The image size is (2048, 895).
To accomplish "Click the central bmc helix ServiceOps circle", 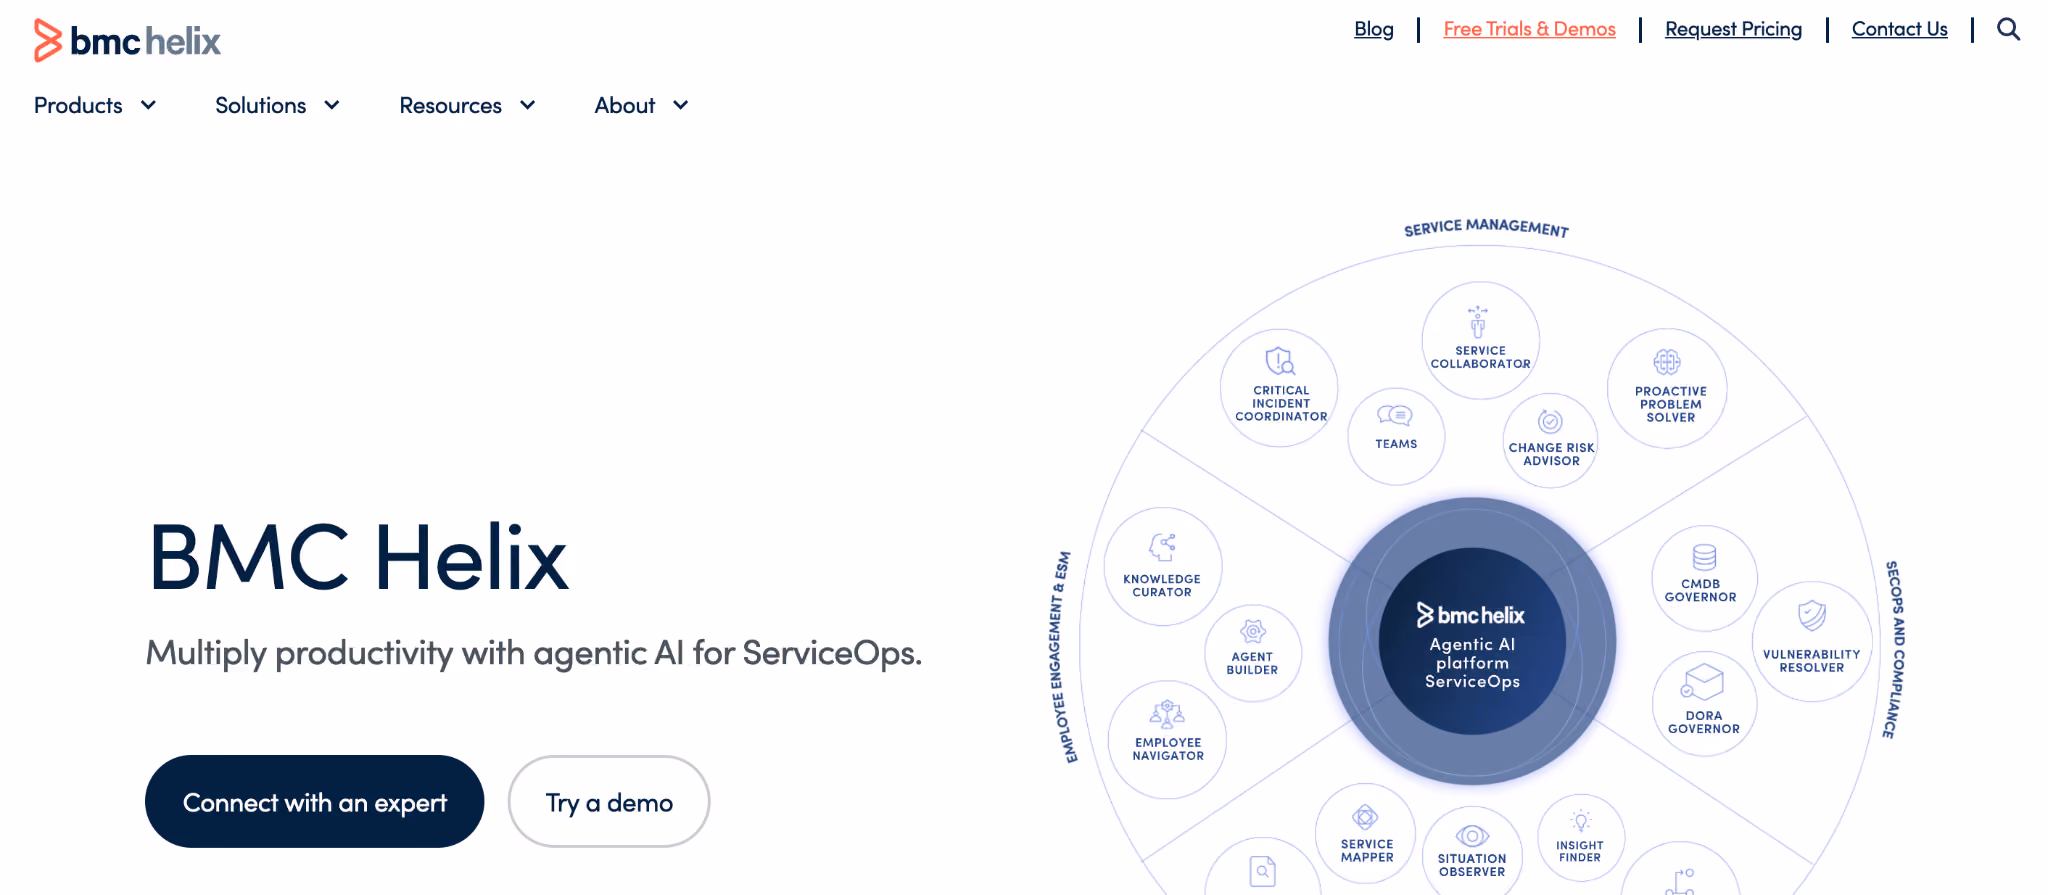I will (x=1472, y=641).
